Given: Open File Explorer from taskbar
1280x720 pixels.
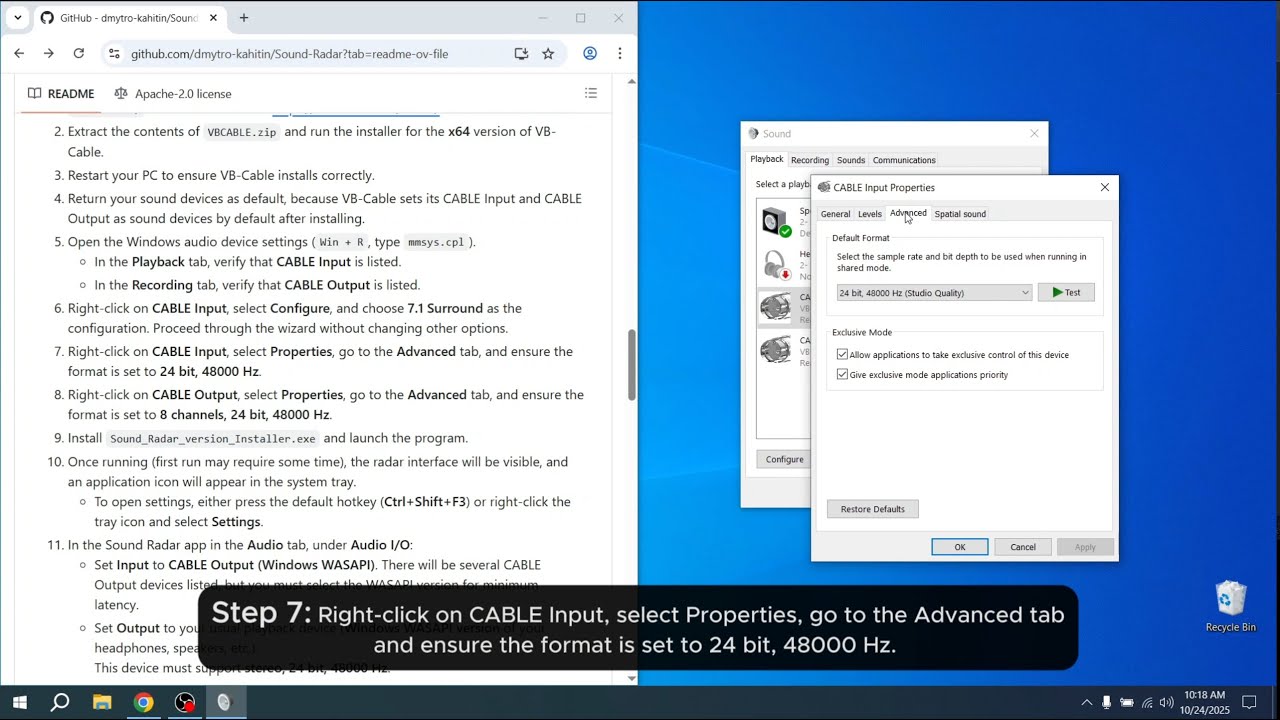Looking at the screenshot, I should click(102, 702).
